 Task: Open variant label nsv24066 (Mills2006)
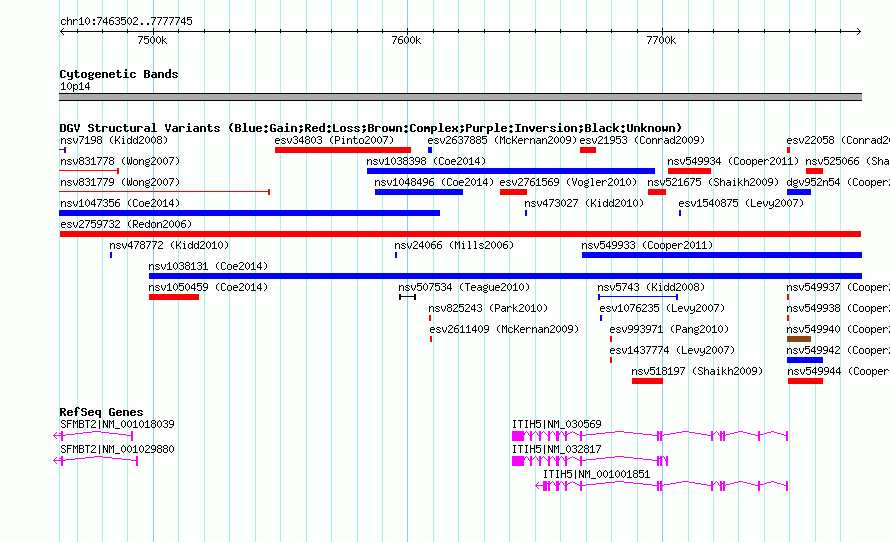[454, 245]
